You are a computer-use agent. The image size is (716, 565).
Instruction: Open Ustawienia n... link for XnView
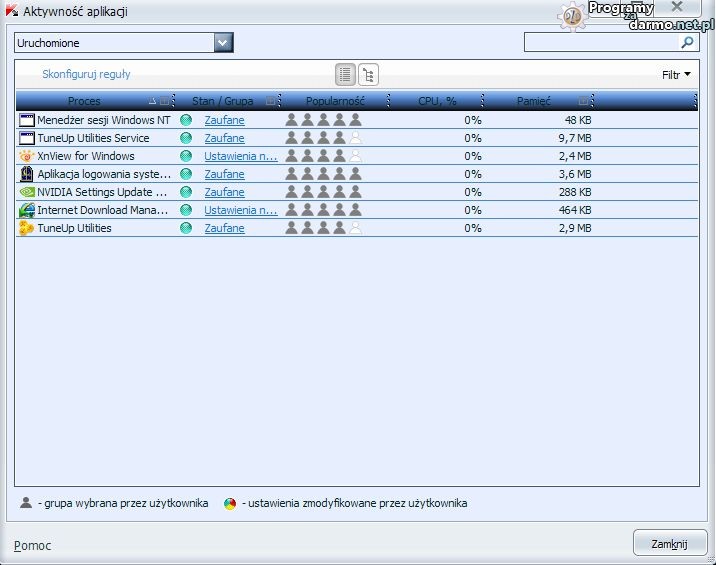(x=241, y=156)
